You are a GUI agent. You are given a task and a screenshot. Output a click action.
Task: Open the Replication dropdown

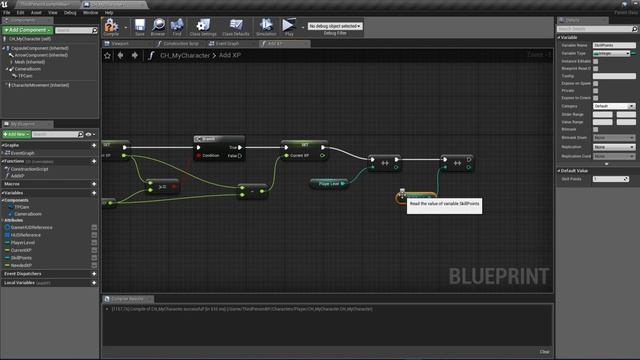pyautogui.click(x=614, y=147)
